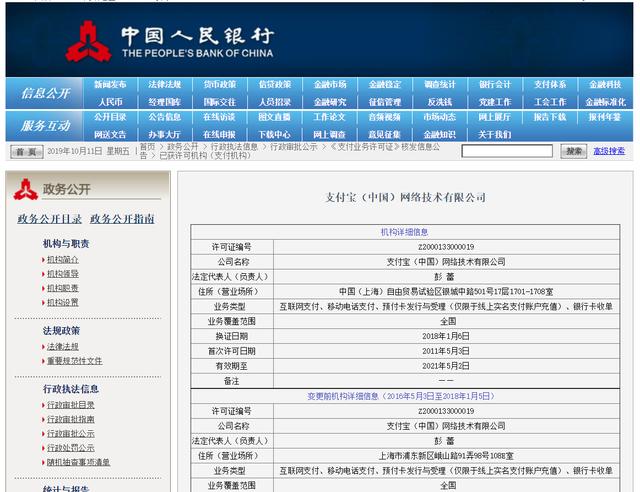The image size is (640, 492).
Task: Open 网上调查 navigation item
Action: pos(330,134)
